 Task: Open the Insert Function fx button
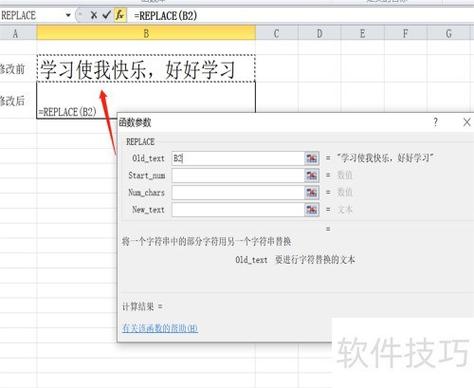[120, 15]
